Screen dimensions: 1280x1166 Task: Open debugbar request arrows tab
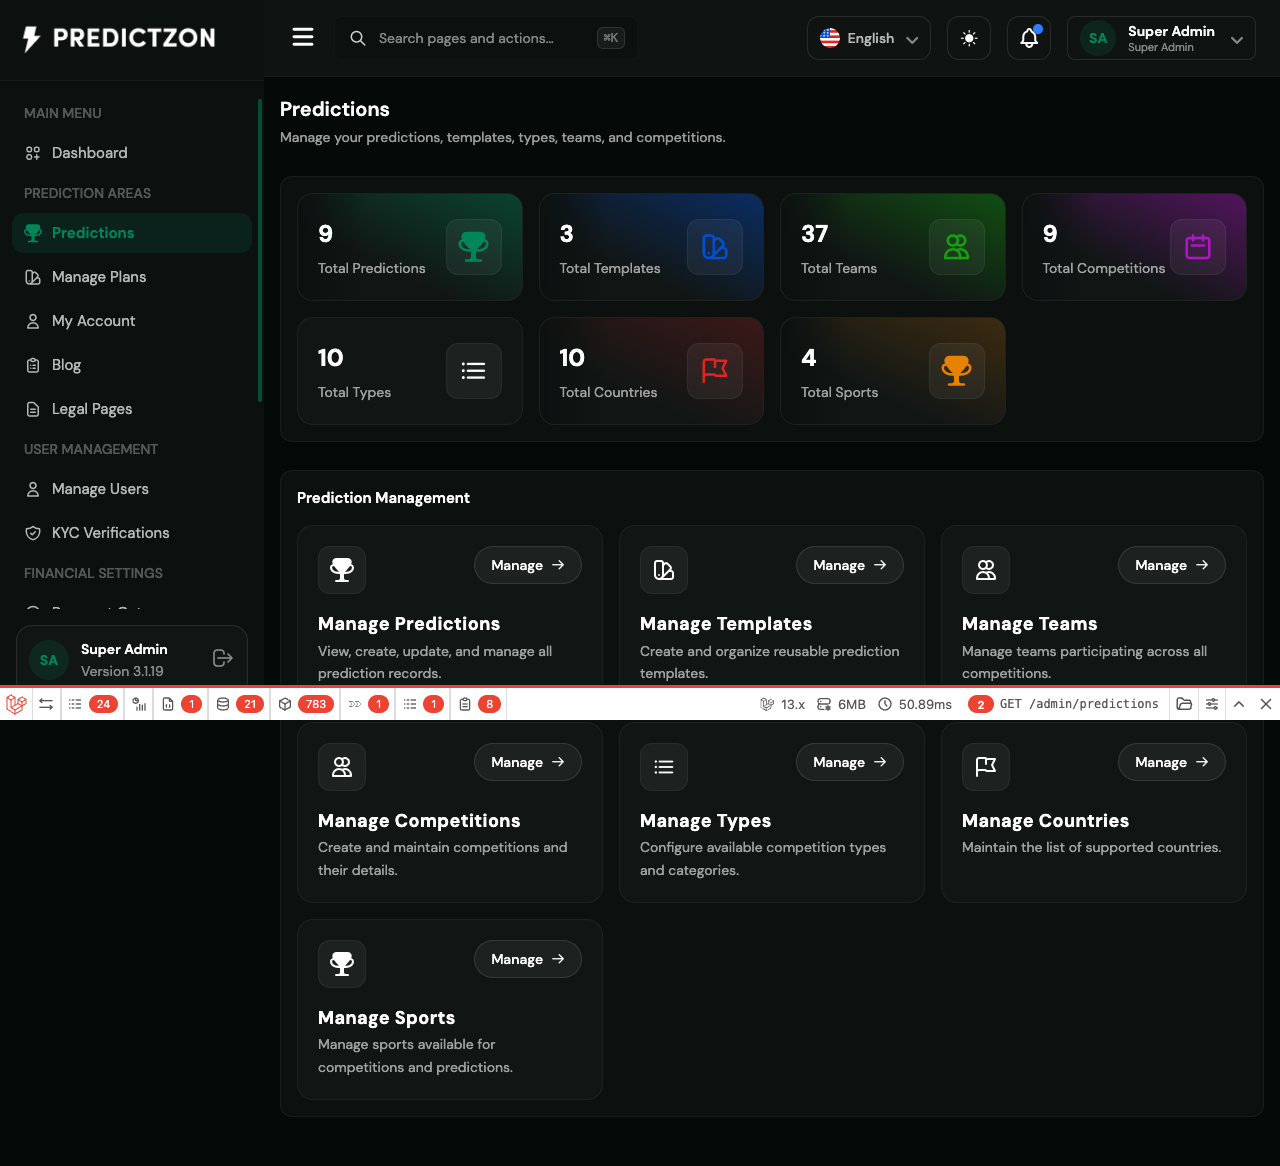click(x=46, y=704)
